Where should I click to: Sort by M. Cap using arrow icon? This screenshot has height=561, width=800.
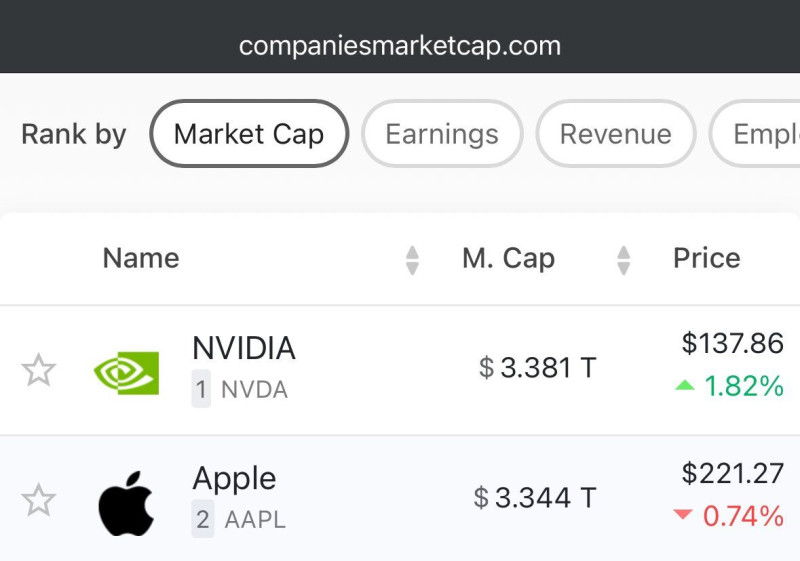click(623, 260)
